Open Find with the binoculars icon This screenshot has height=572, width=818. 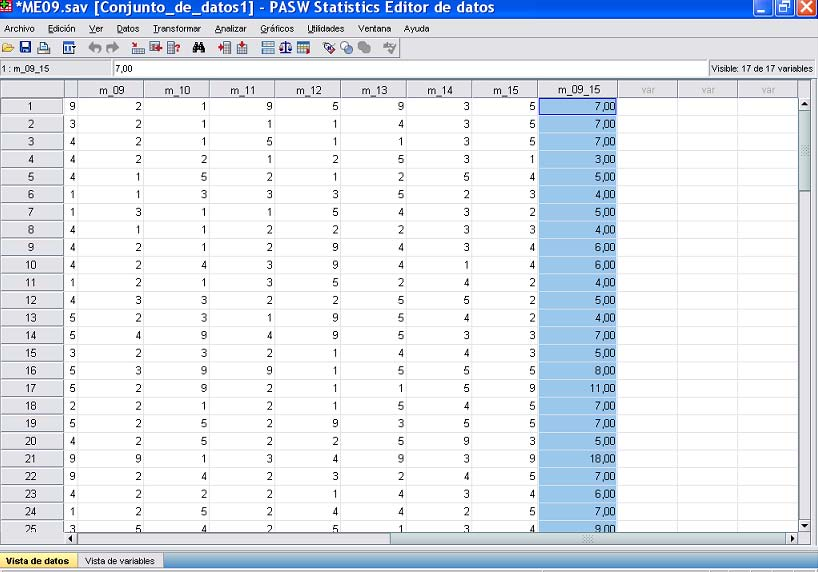point(199,47)
